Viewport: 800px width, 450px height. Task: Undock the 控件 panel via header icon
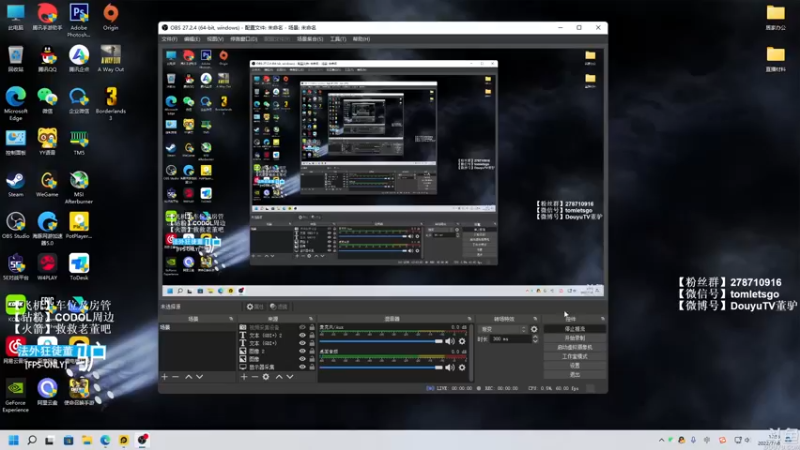603,319
